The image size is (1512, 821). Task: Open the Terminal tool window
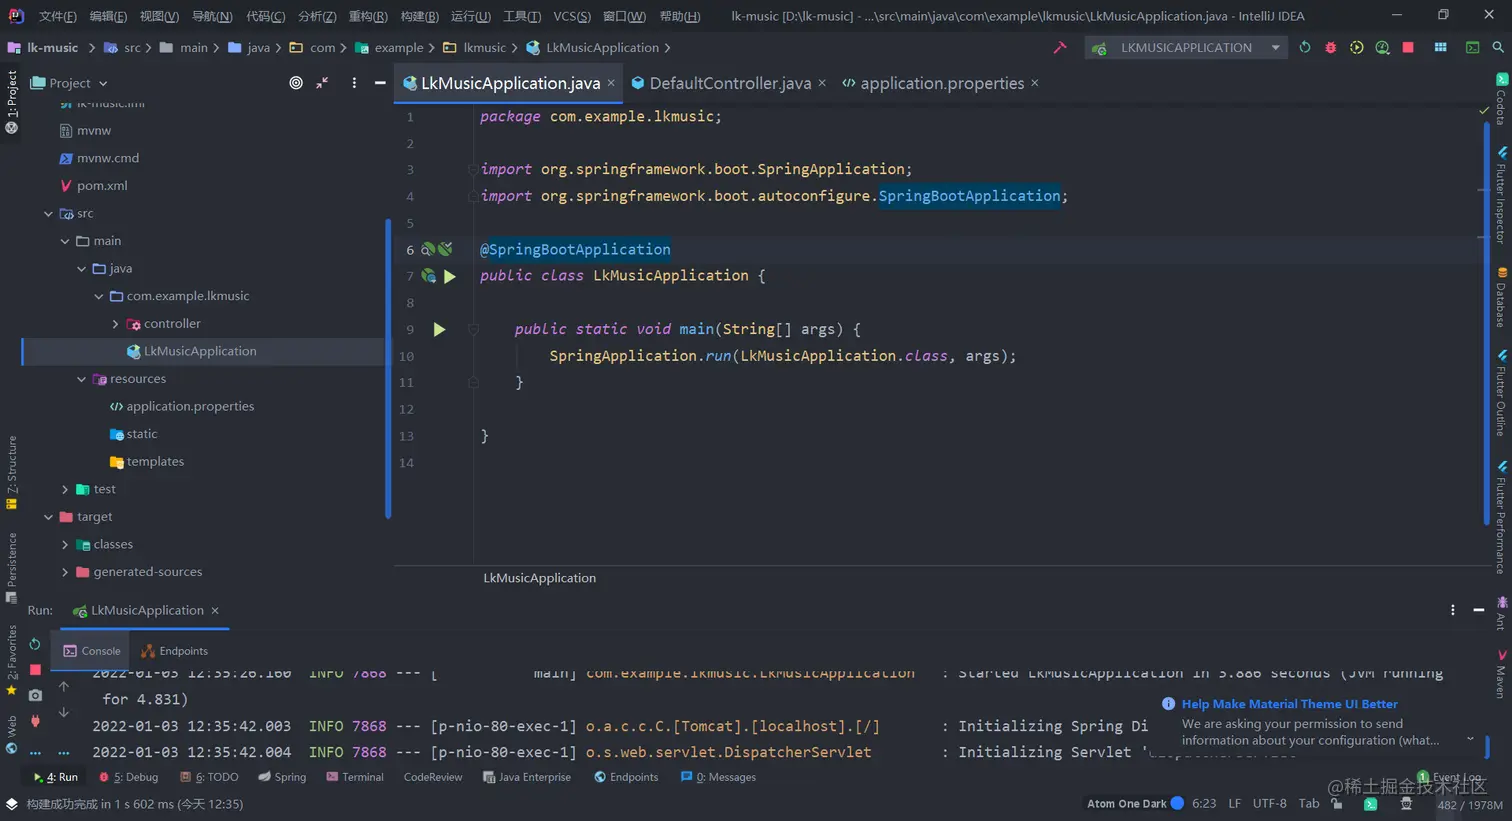coord(355,777)
